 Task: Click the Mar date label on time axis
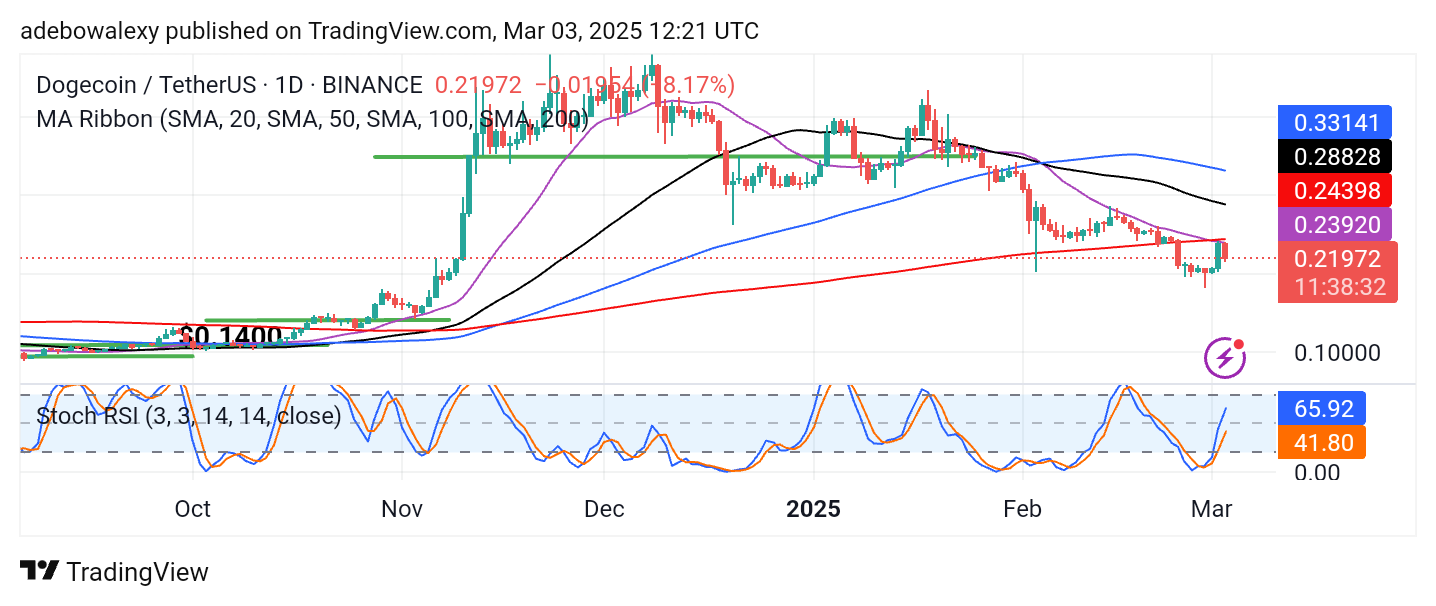pyautogui.click(x=1212, y=509)
